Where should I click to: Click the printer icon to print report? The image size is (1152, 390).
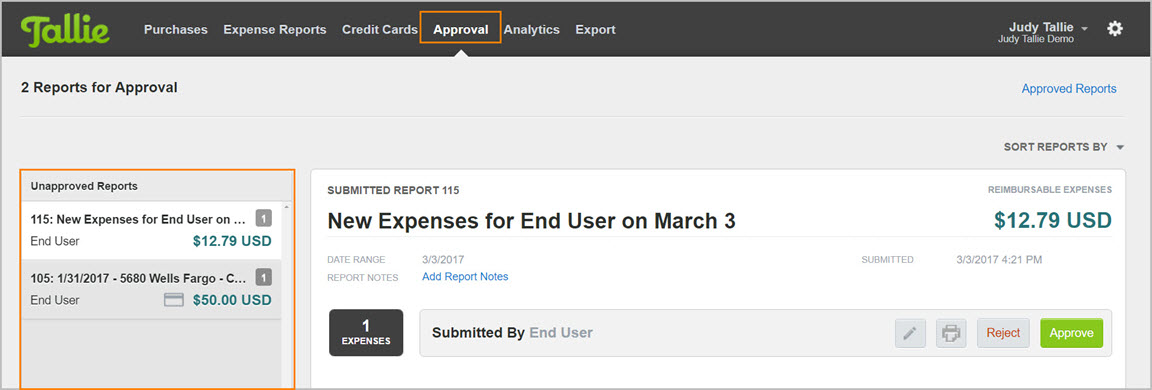951,333
